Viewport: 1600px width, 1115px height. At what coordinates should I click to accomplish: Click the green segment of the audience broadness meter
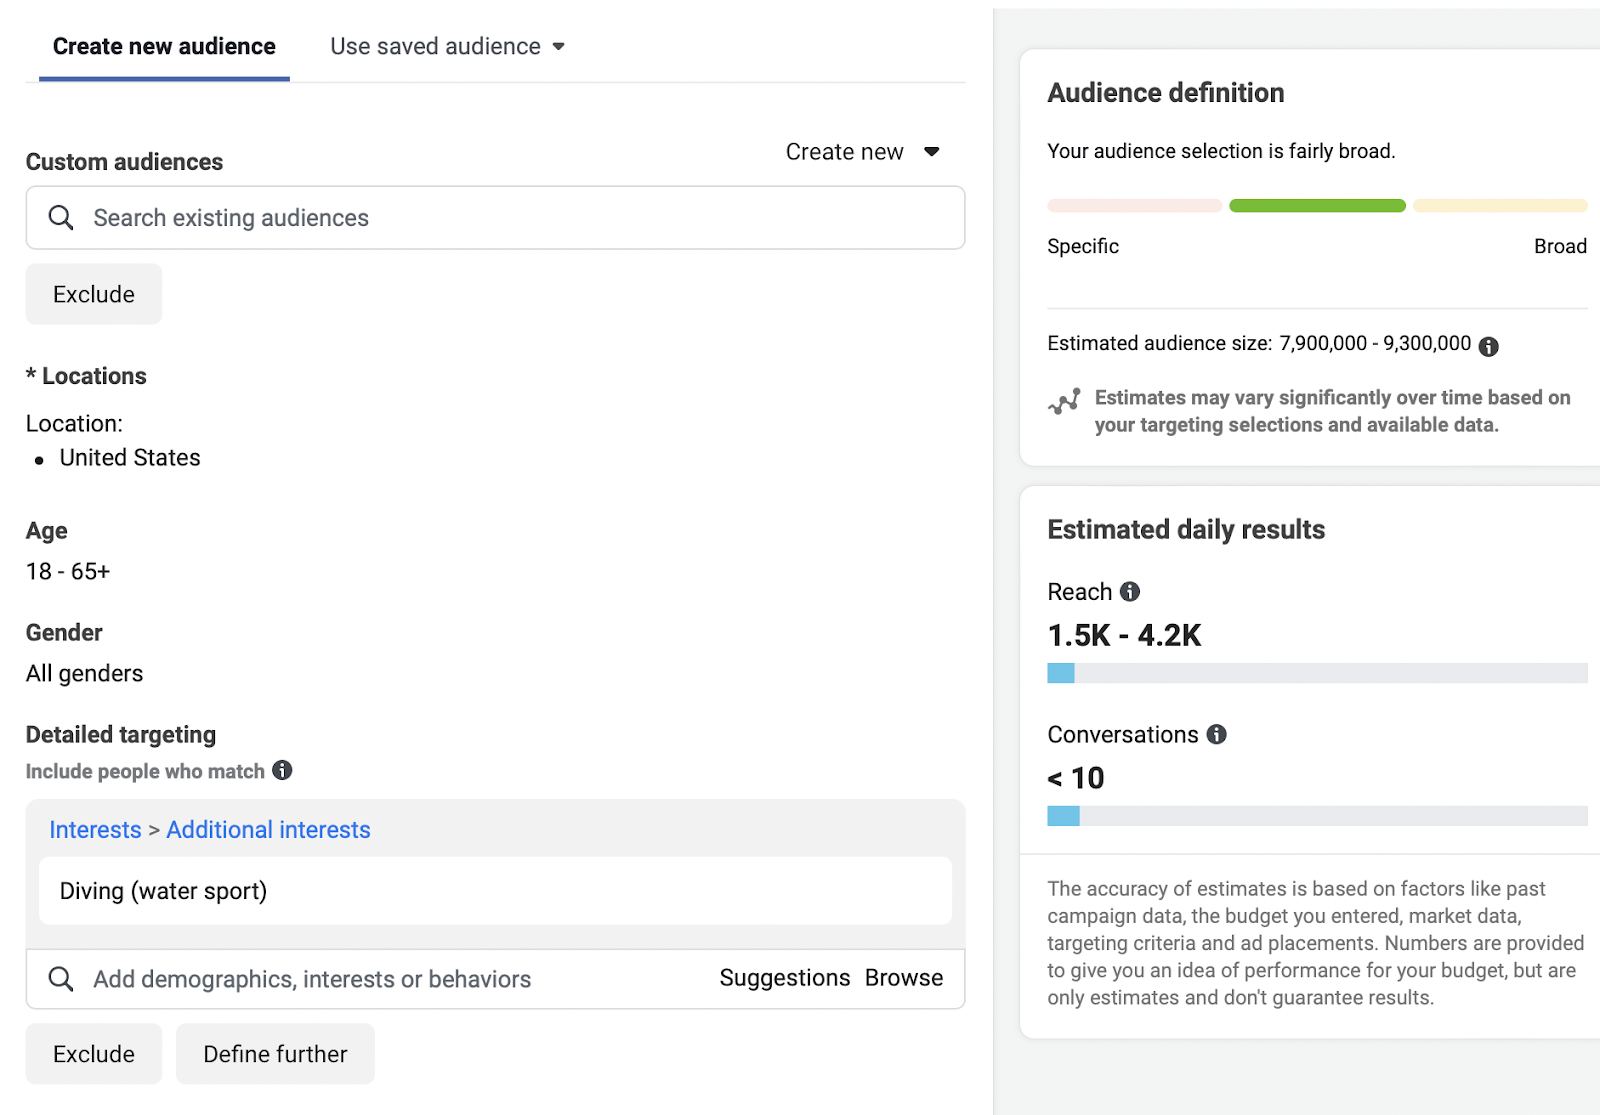[x=1316, y=205]
